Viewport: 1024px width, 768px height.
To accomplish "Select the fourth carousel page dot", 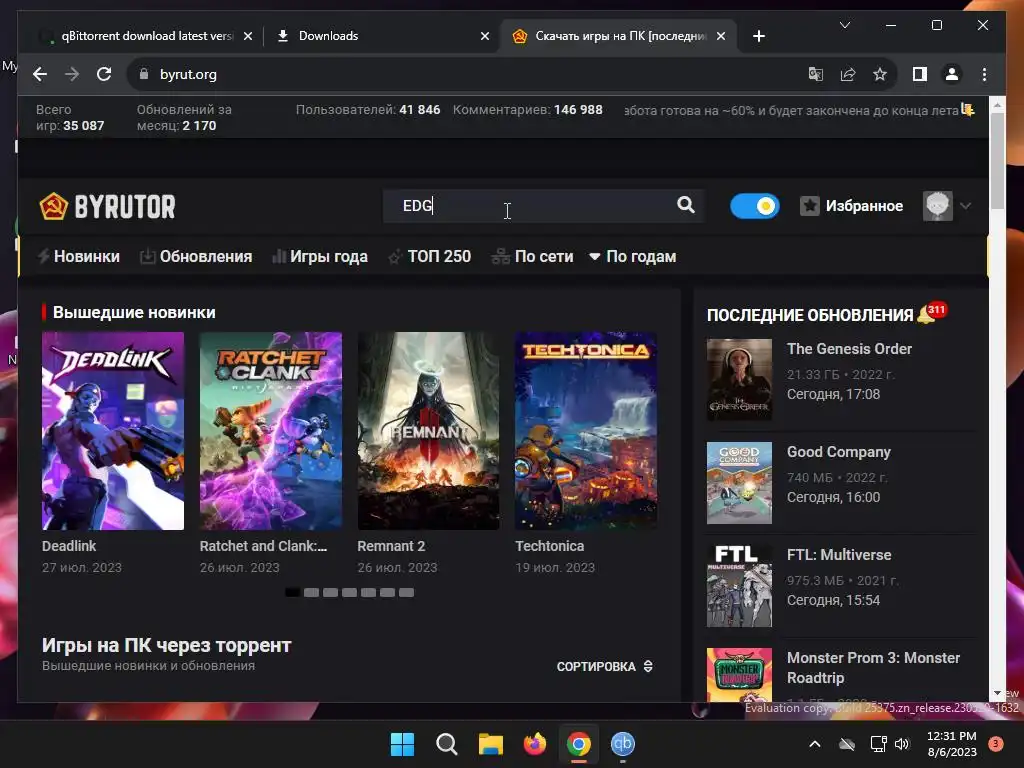I will click(x=349, y=592).
